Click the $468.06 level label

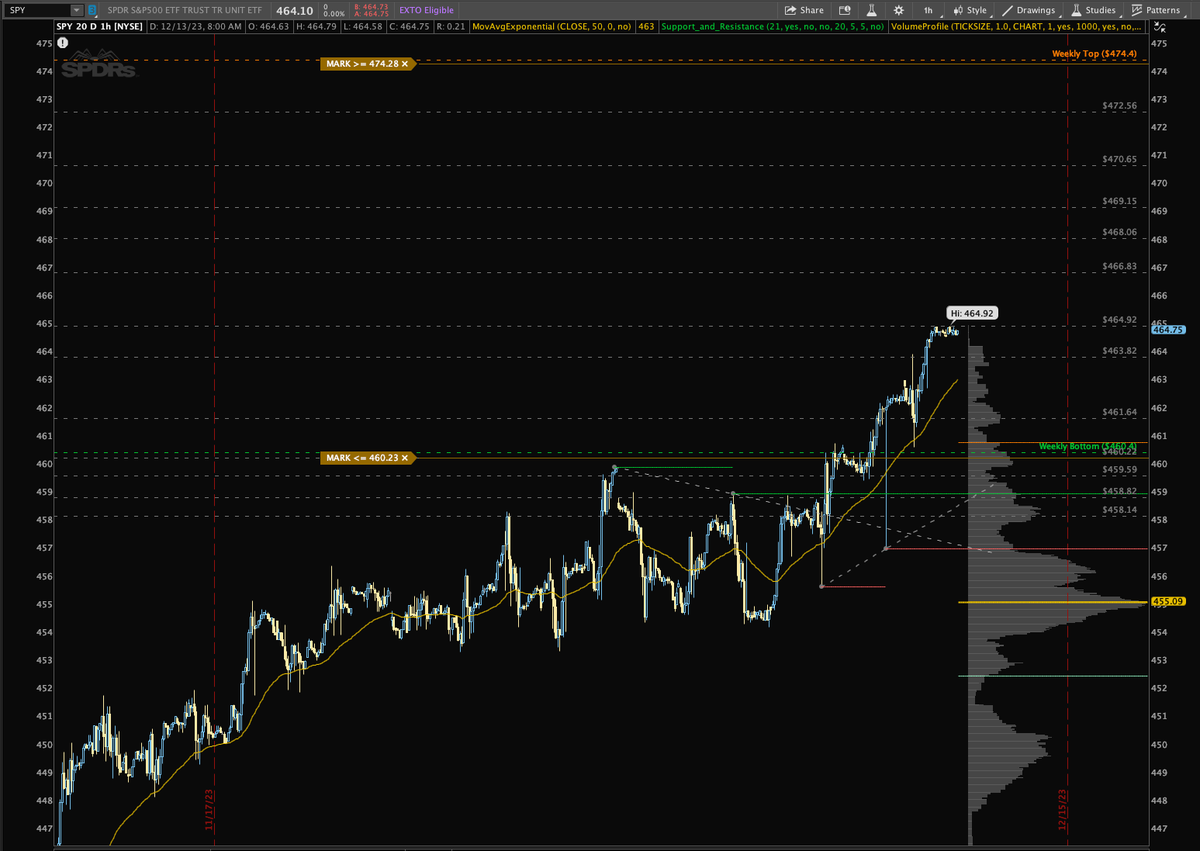(1120, 232)
